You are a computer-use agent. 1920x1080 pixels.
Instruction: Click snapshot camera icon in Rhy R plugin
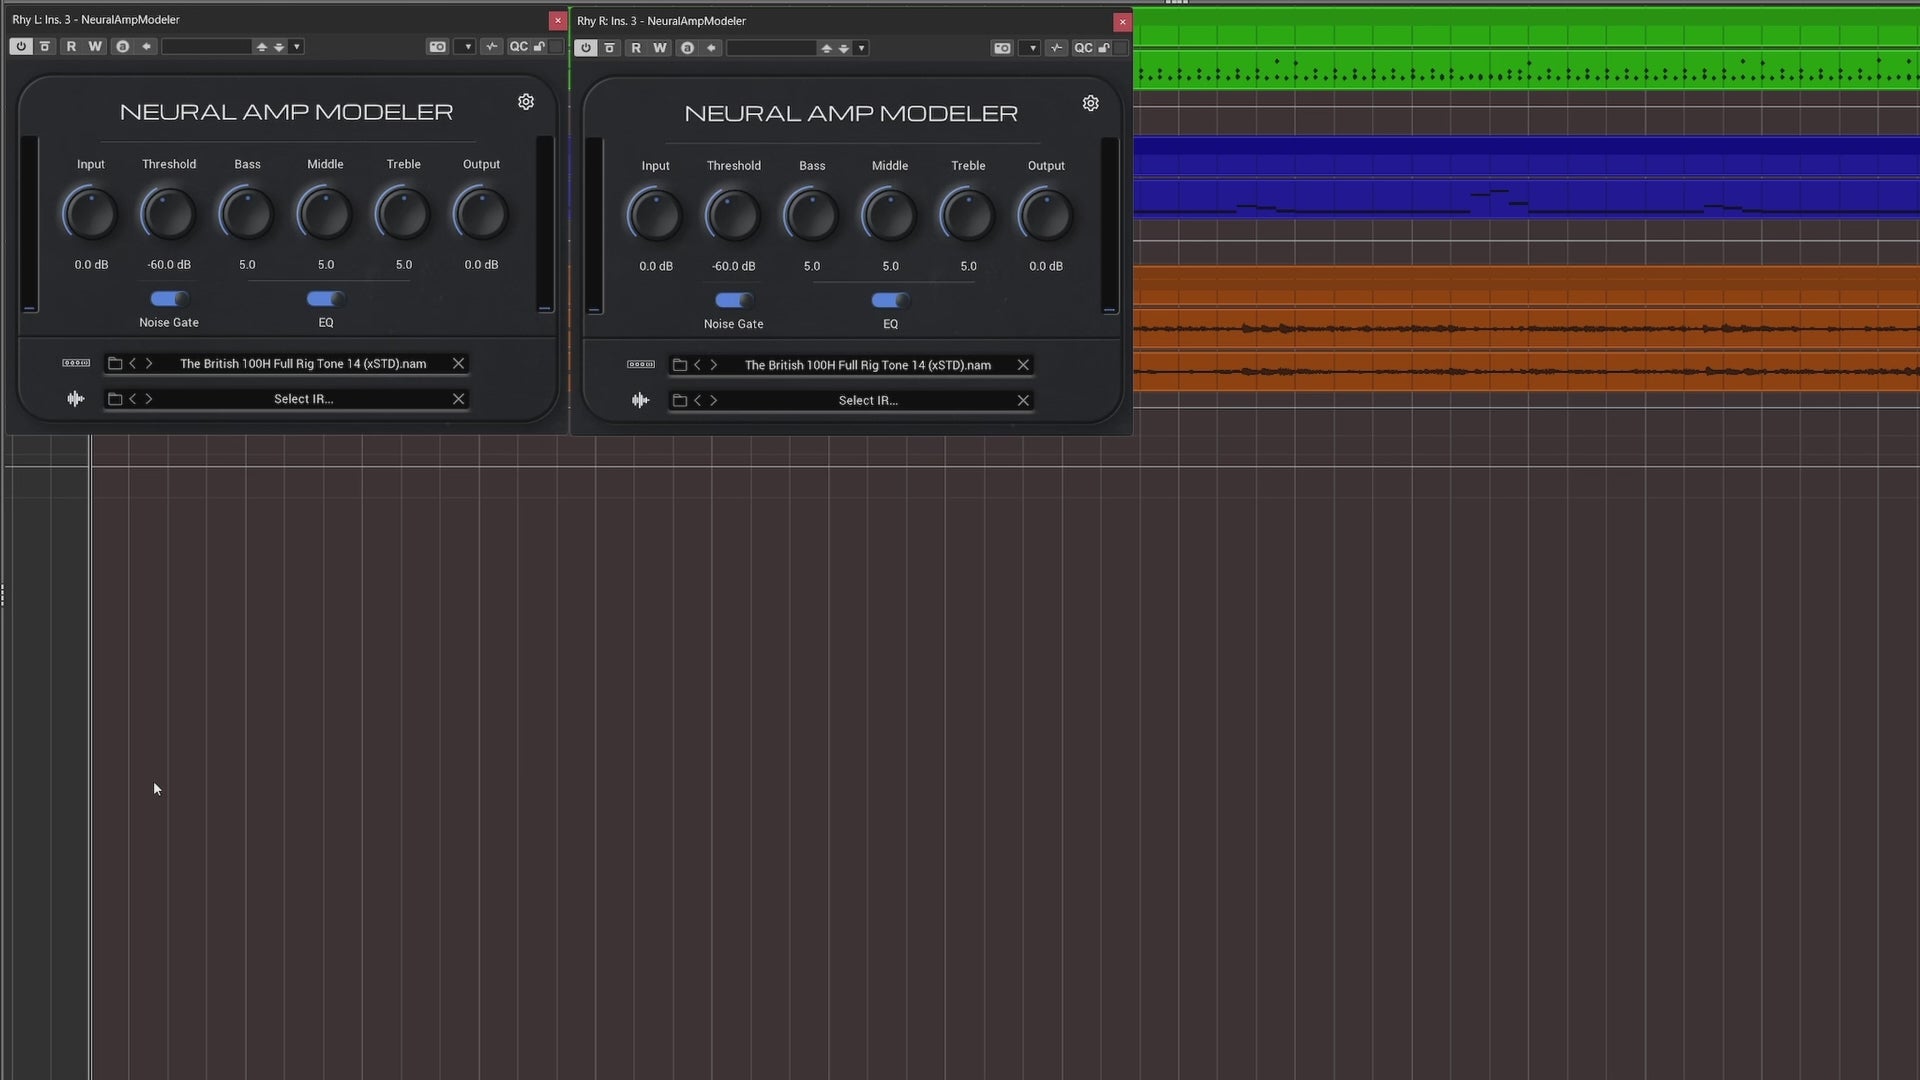click(1002, 48)
